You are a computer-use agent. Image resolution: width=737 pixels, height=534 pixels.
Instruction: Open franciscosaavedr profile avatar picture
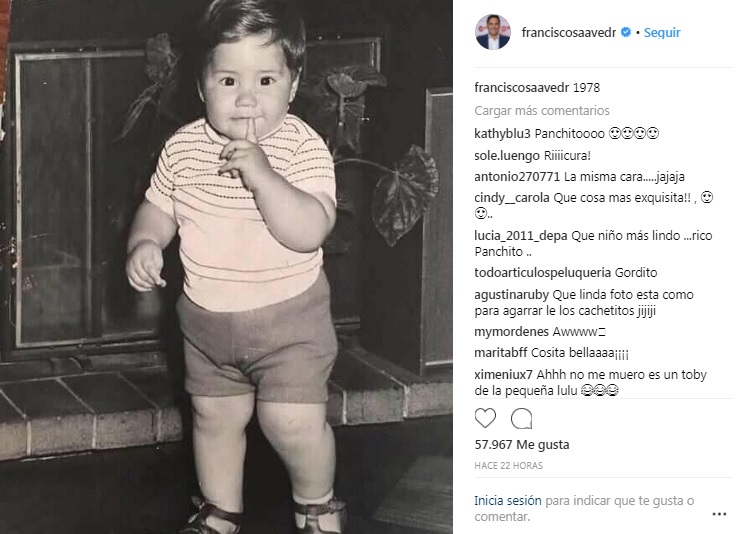[x=493, y=32]
